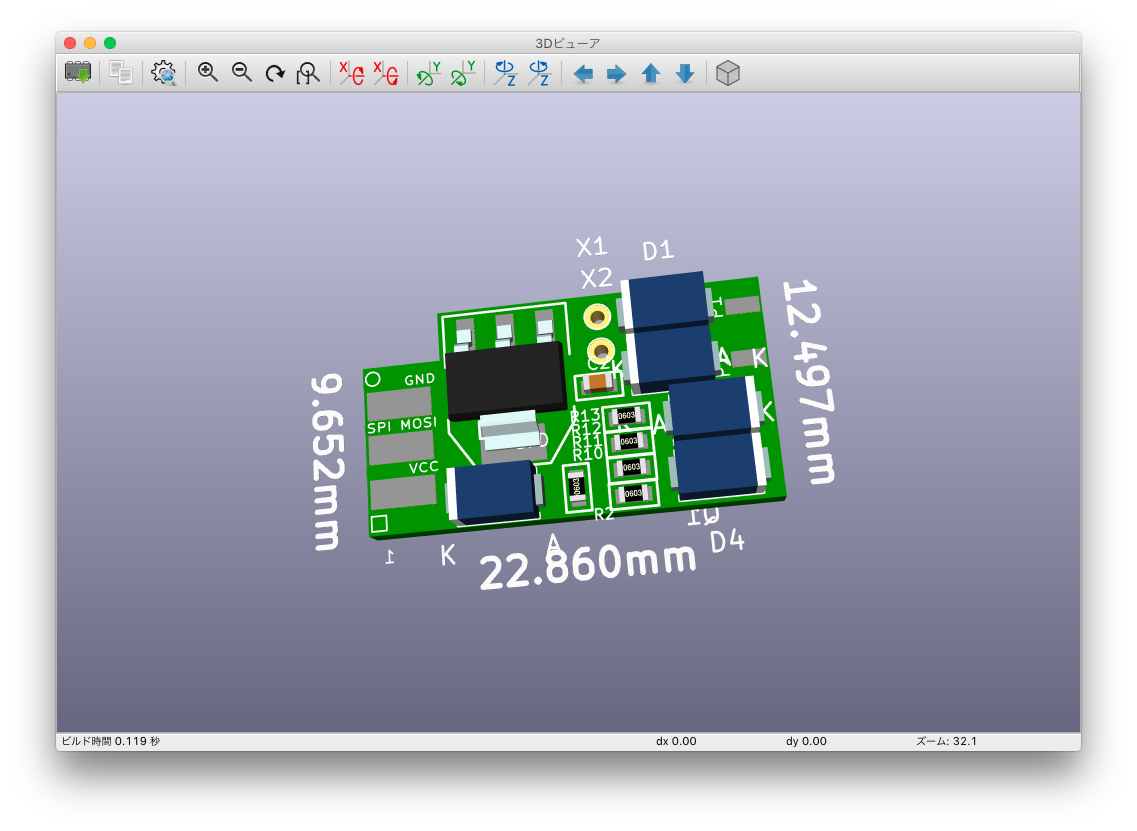Close the 3D viewer window
This screenshot has width=1137, height=831.
(x=70, y=43)
